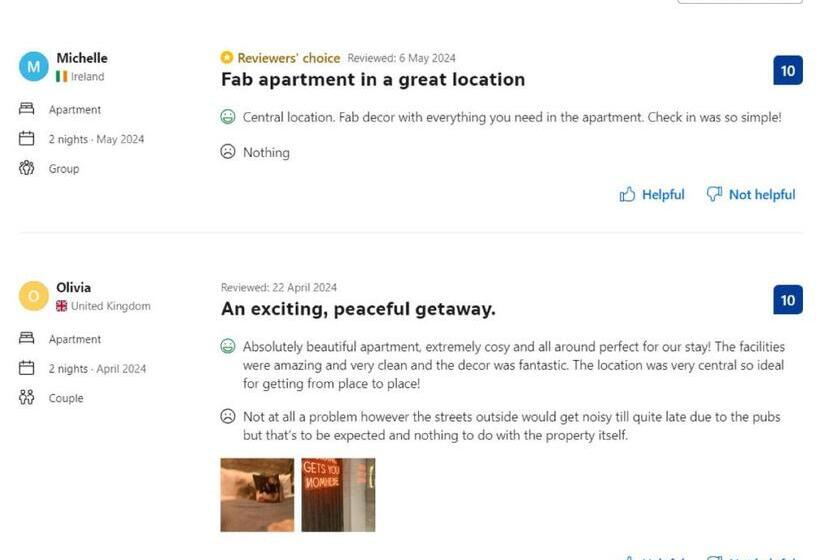The width and height of the screenshot is (820, 560).
Task: Click the "An exciting, peaceful getaway." title
Action: pos(358,309)
